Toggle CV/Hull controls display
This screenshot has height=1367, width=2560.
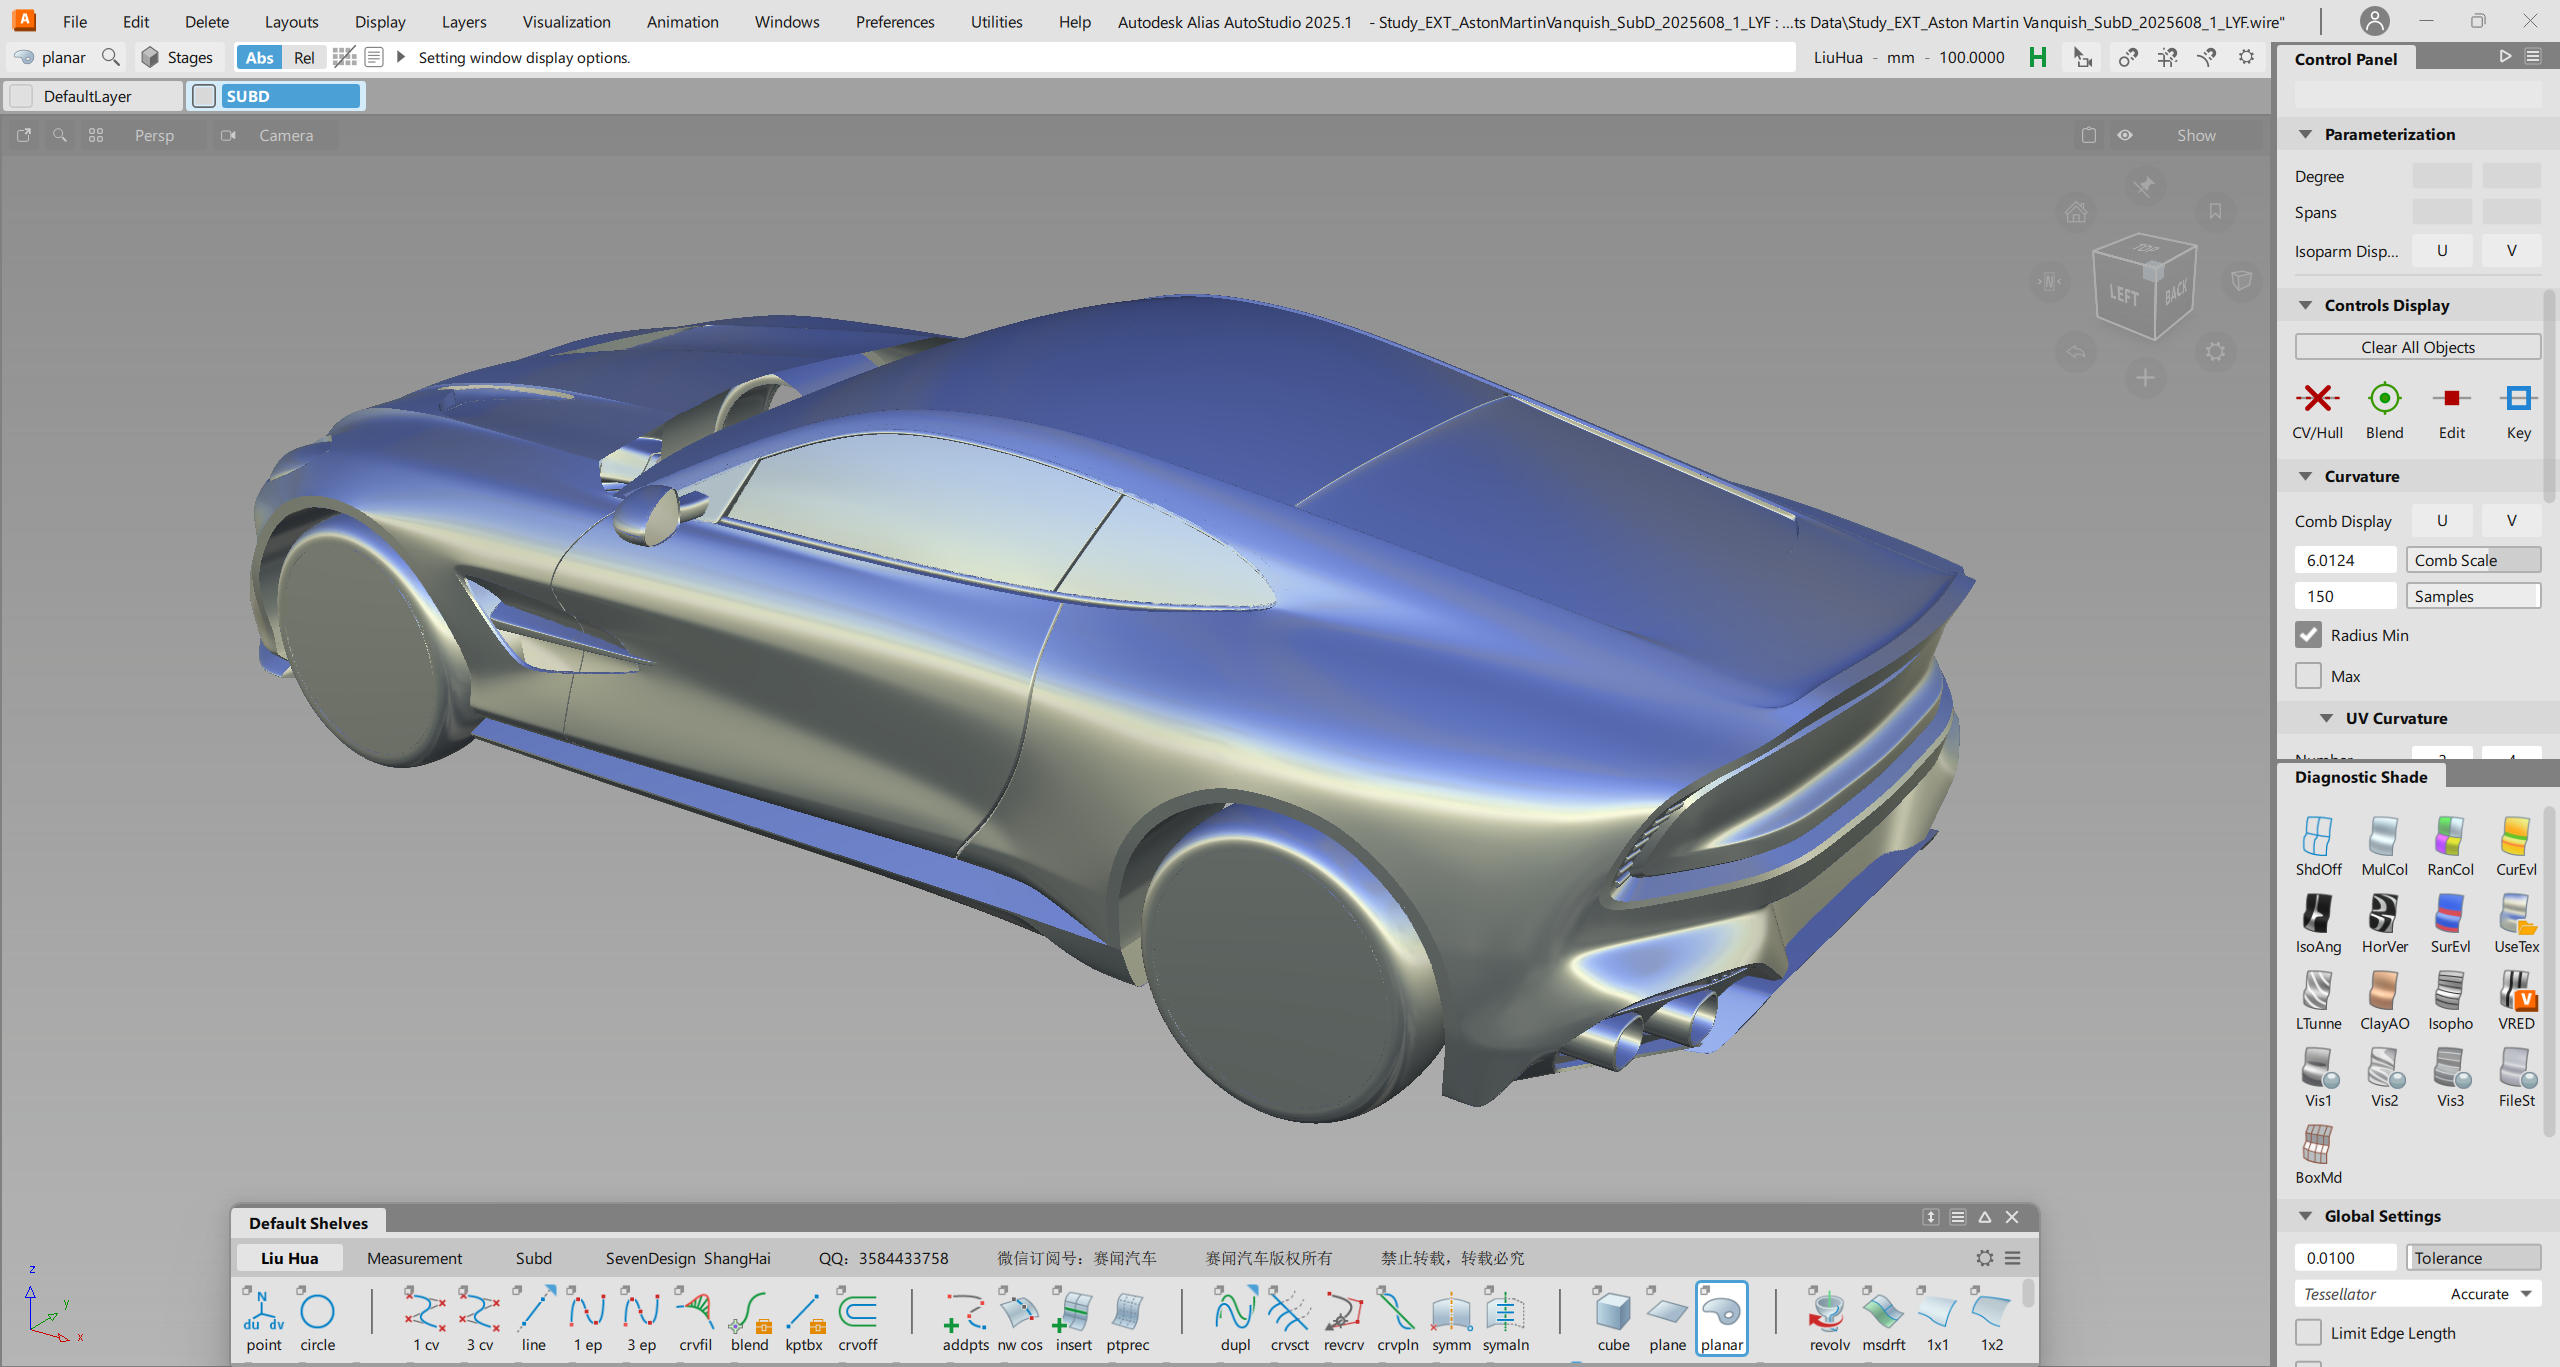[2317, 399]
